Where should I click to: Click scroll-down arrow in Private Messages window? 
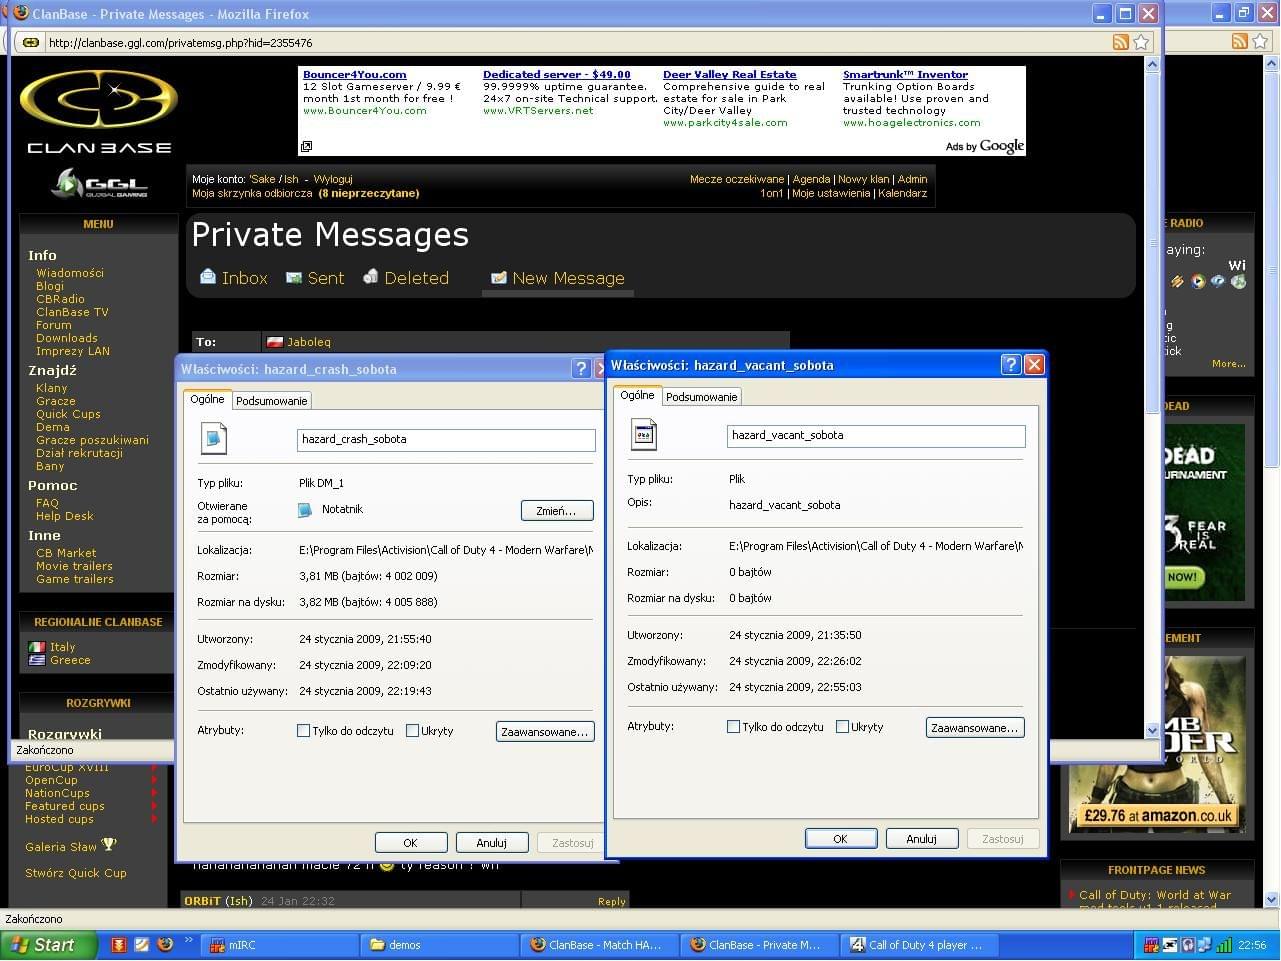pos(1152,730)
